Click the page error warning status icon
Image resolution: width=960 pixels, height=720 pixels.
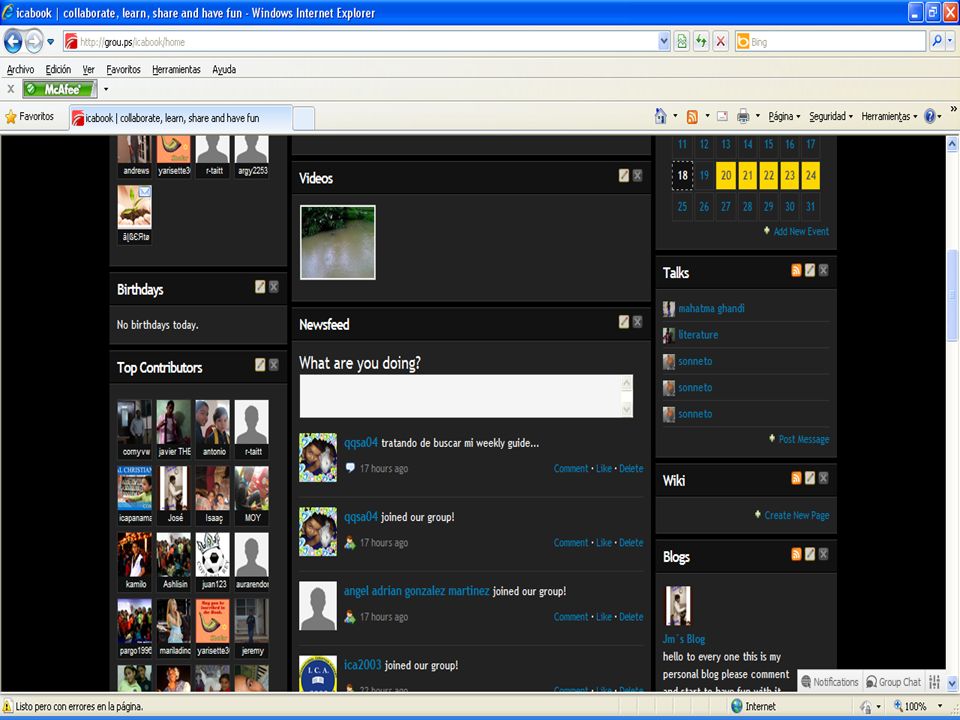coord(7,706)
